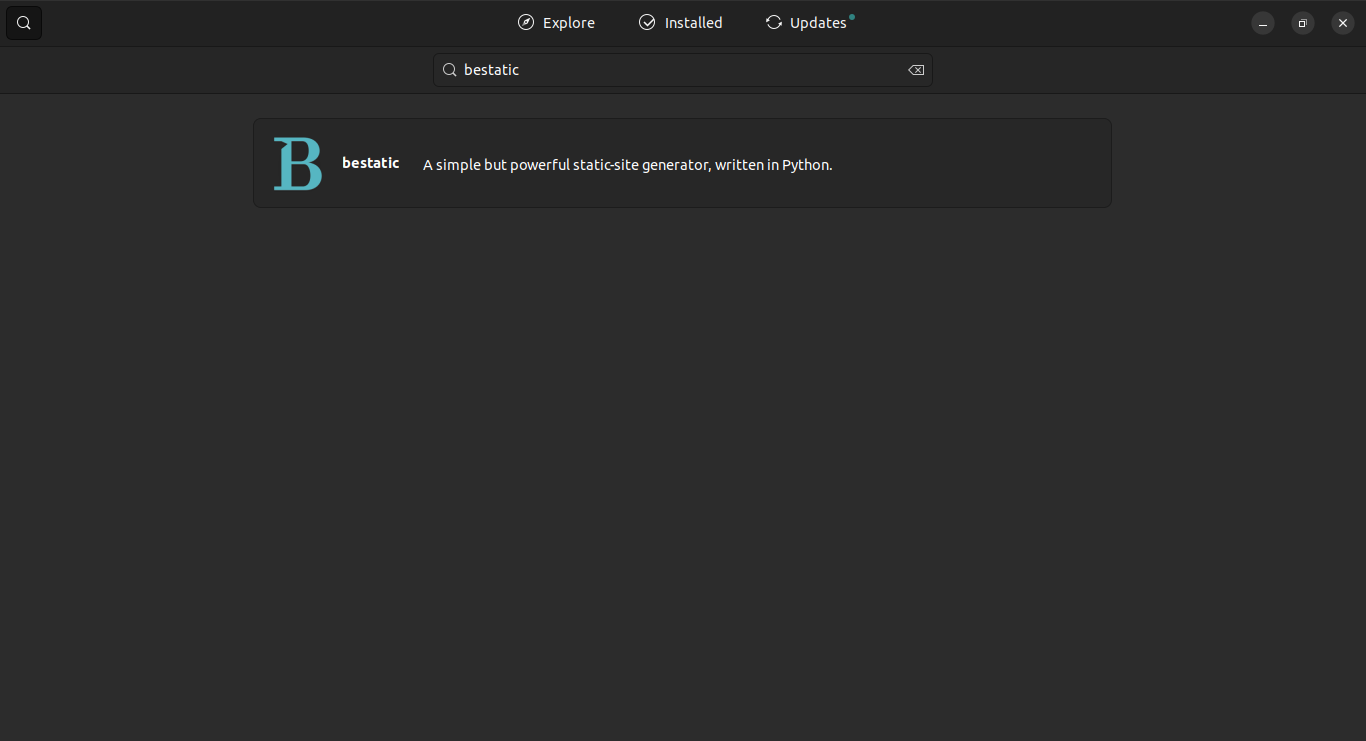1366x741 pixels.
Task: Go to the Updates section
Action: (x=817, y=22)
